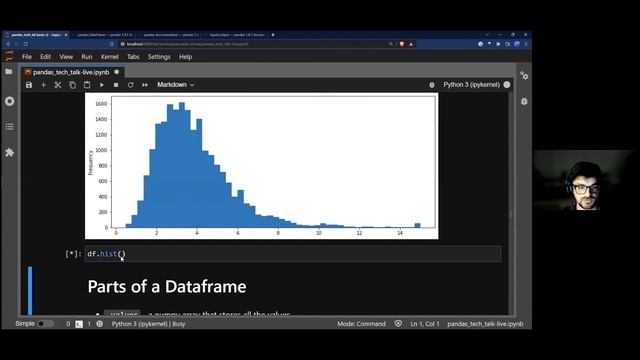Click the Parts of a Dataframe heading
Image resolution: width=640 pixels, height=360 pixels.
[167, 287]
